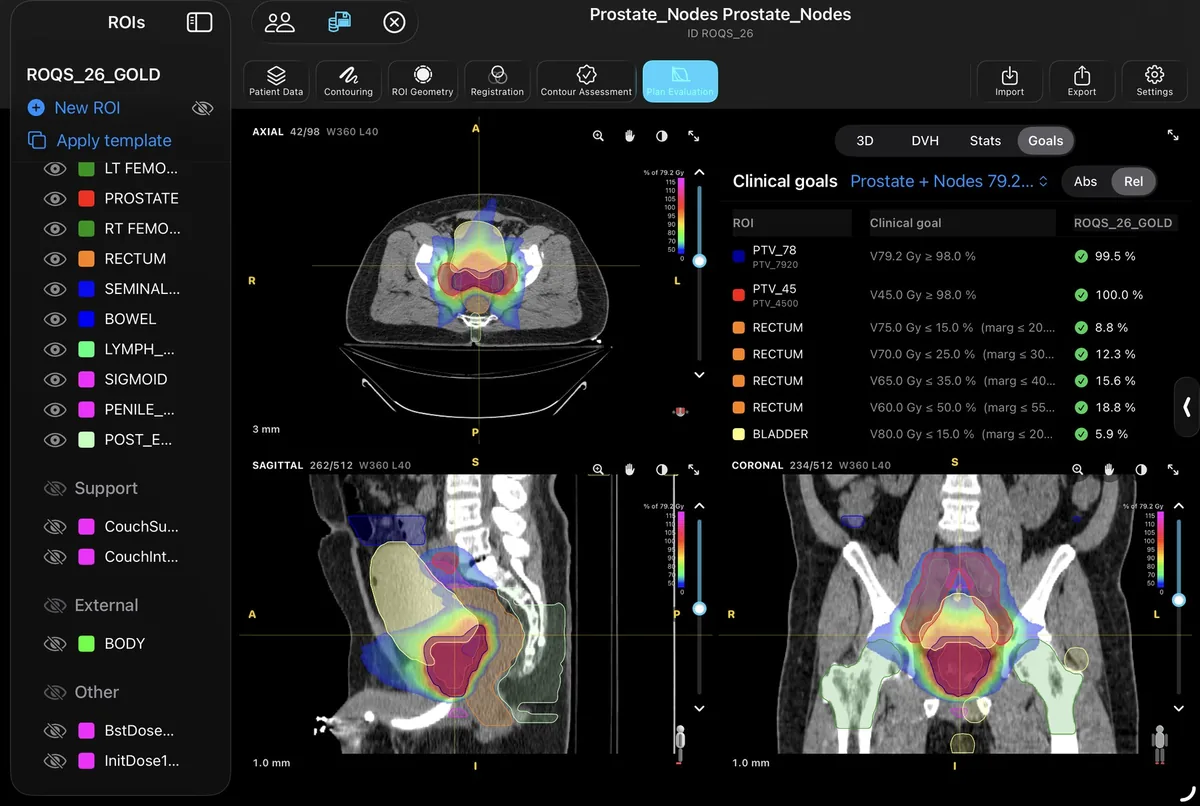This screenshot has height=806, width=1200.
Task: Expand the sagittal view to fullscreen
Action: pos(693,469)
